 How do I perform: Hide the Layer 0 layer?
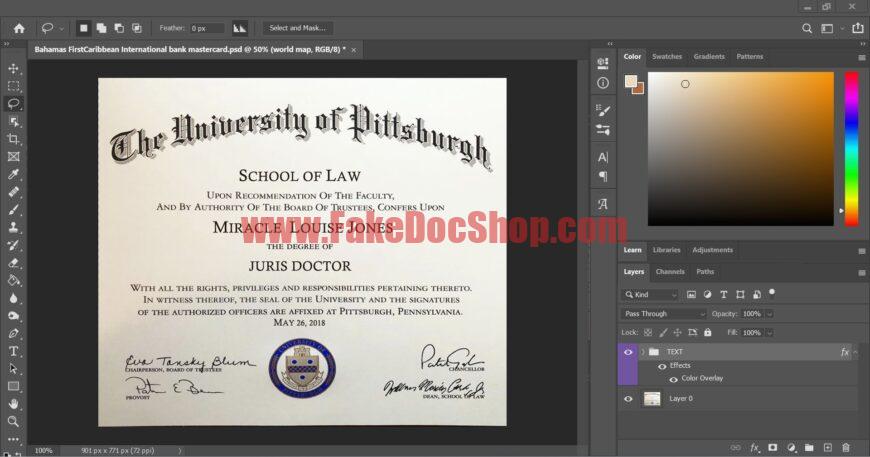[628, 399]
